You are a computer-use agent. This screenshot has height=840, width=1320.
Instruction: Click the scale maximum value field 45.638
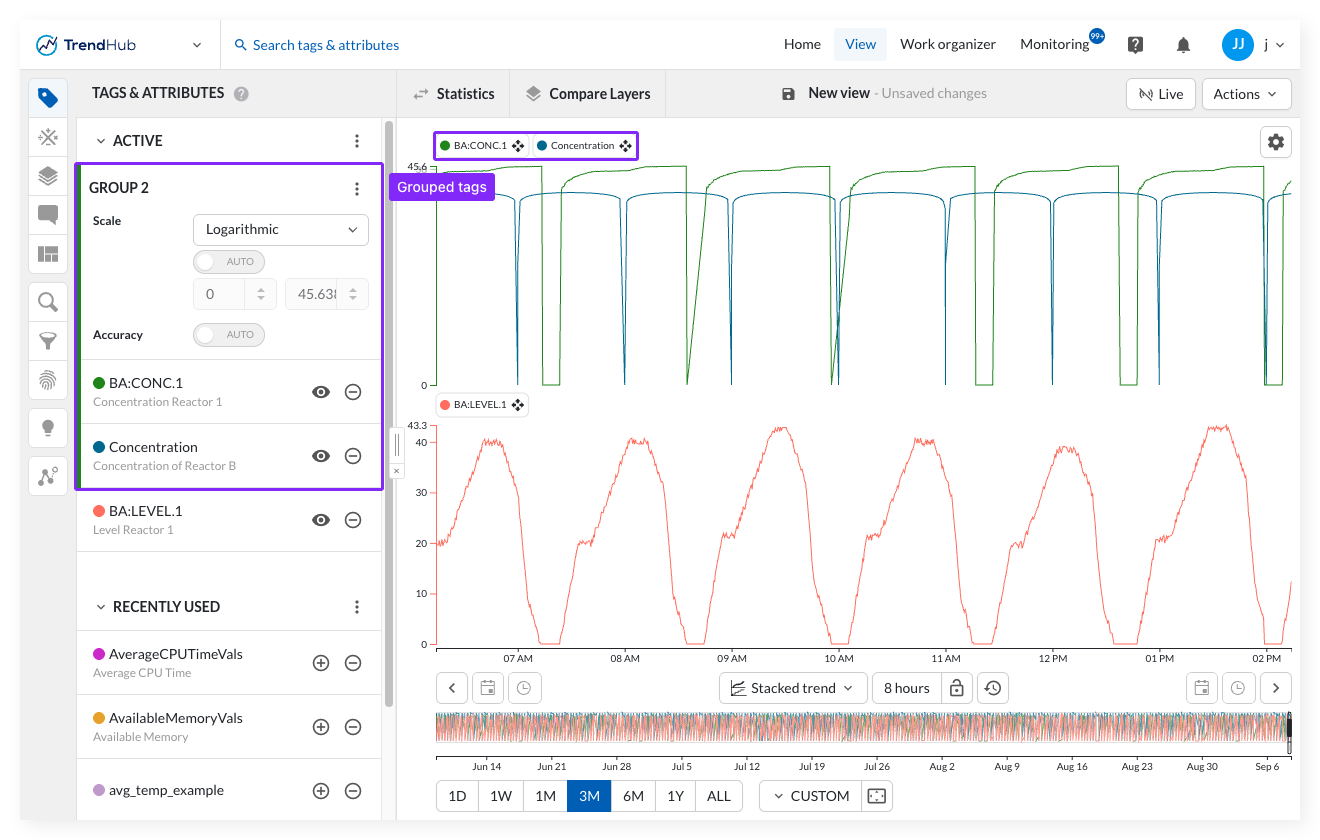pos(327,294)
